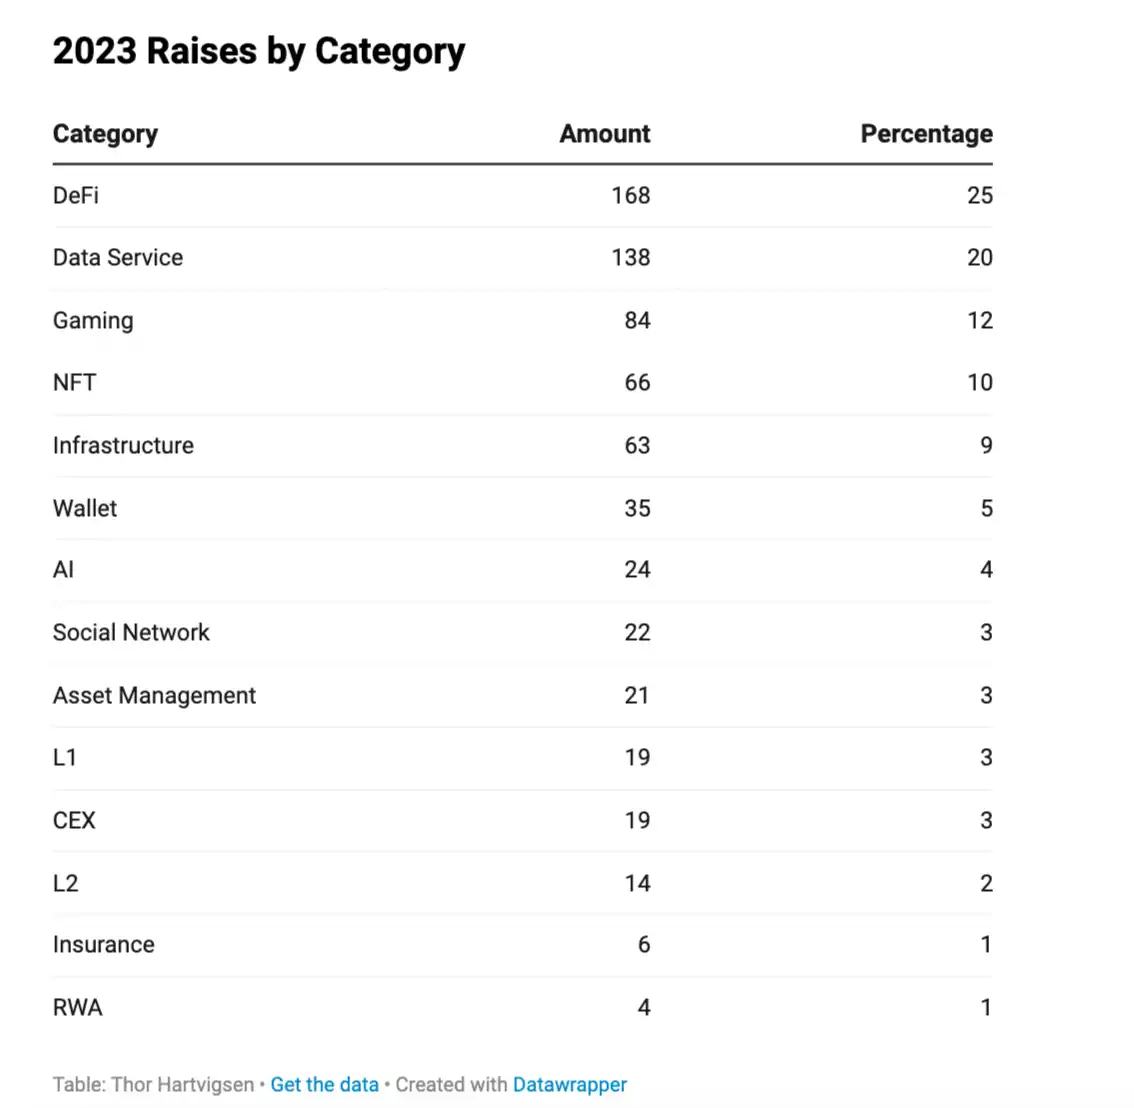Click the 'Table: Thor Hartvigsen' credit text

pyautogui.click(x=153, y=1085)
